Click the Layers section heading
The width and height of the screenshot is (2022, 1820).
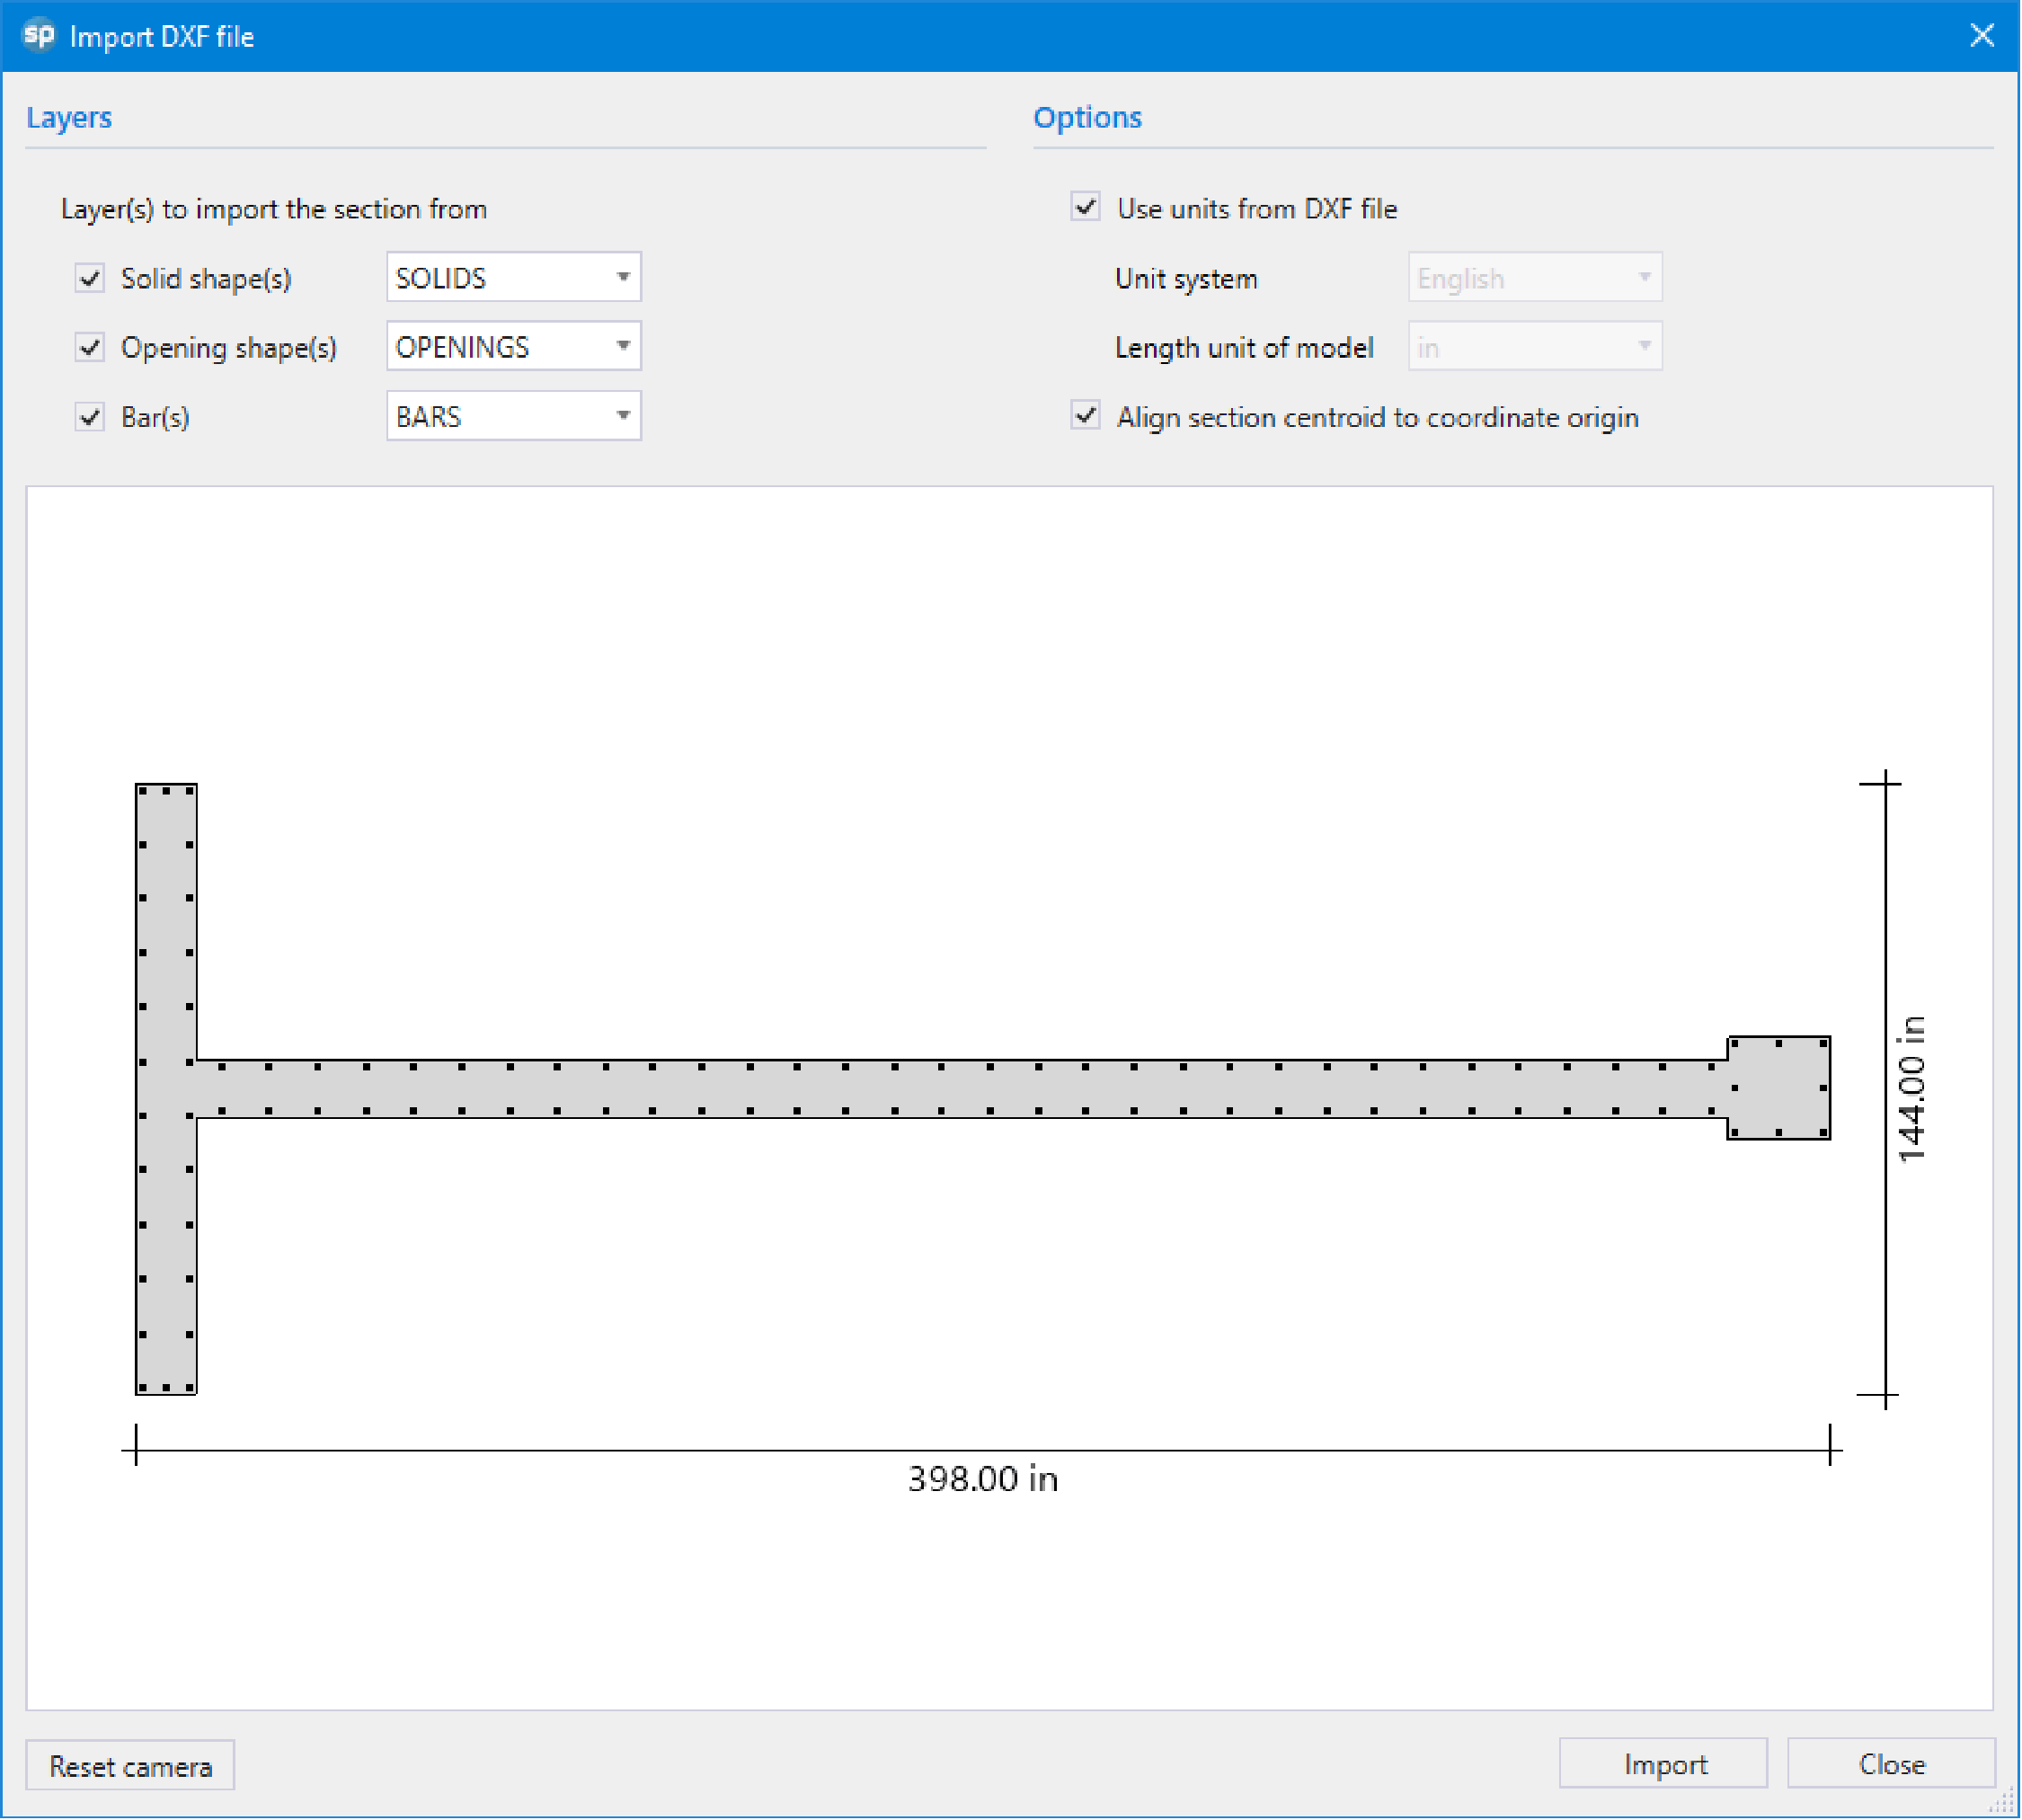(69, 118)
